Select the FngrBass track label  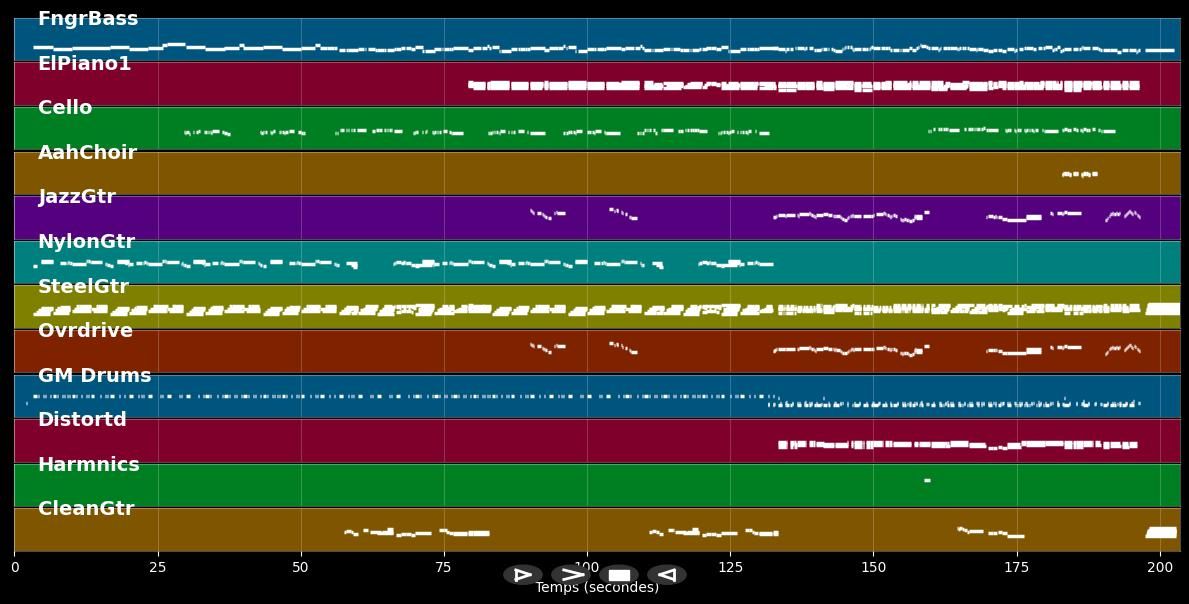[x=88, y=19]
